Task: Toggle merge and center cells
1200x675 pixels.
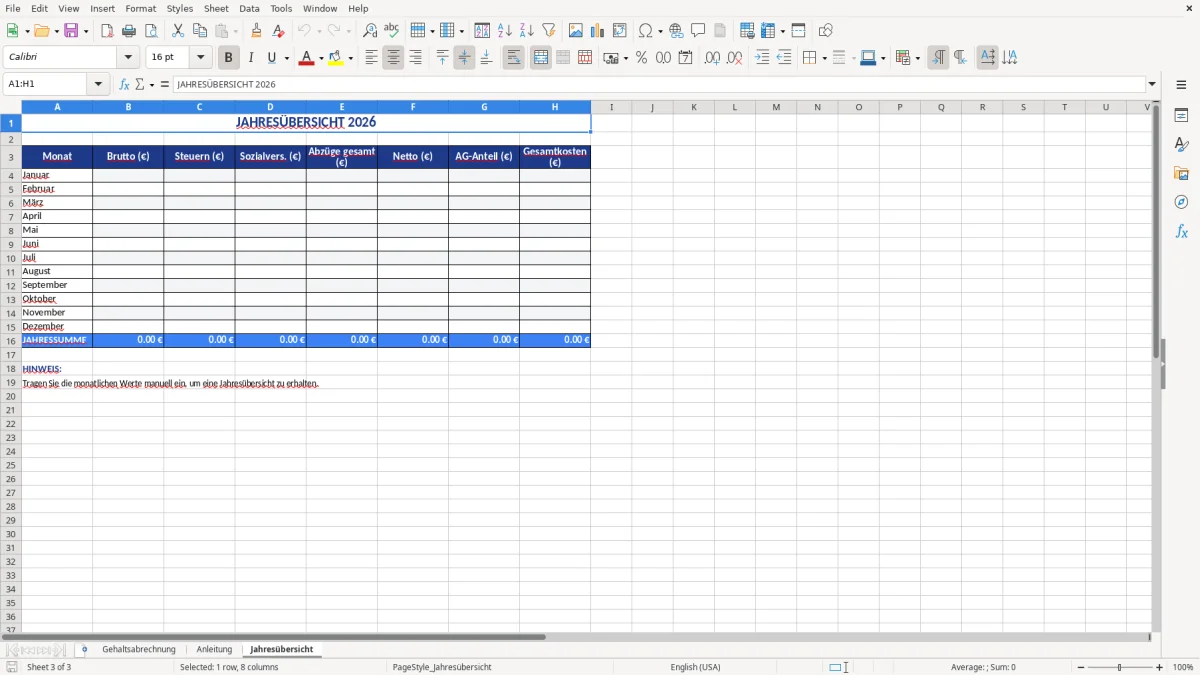Action: click(540, 58)
